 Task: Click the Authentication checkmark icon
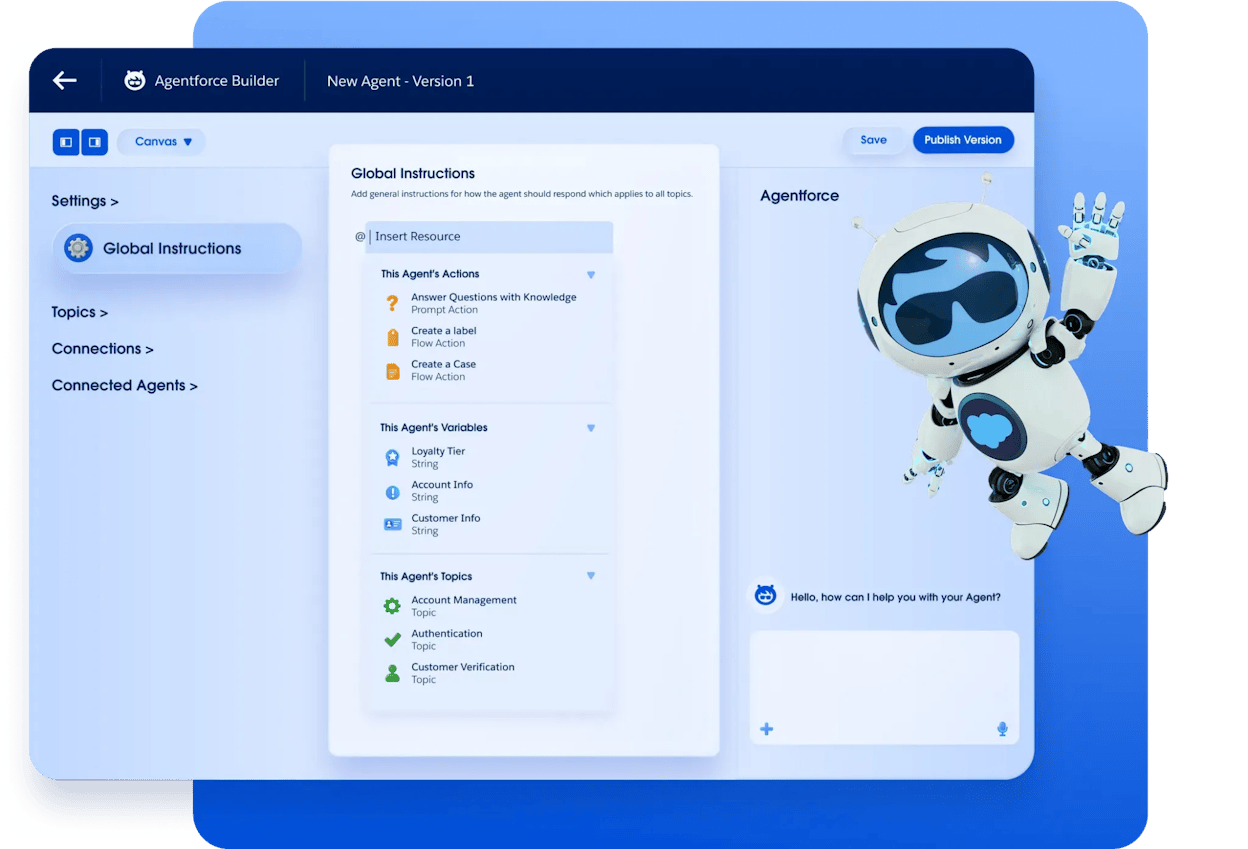coord(392,640)
